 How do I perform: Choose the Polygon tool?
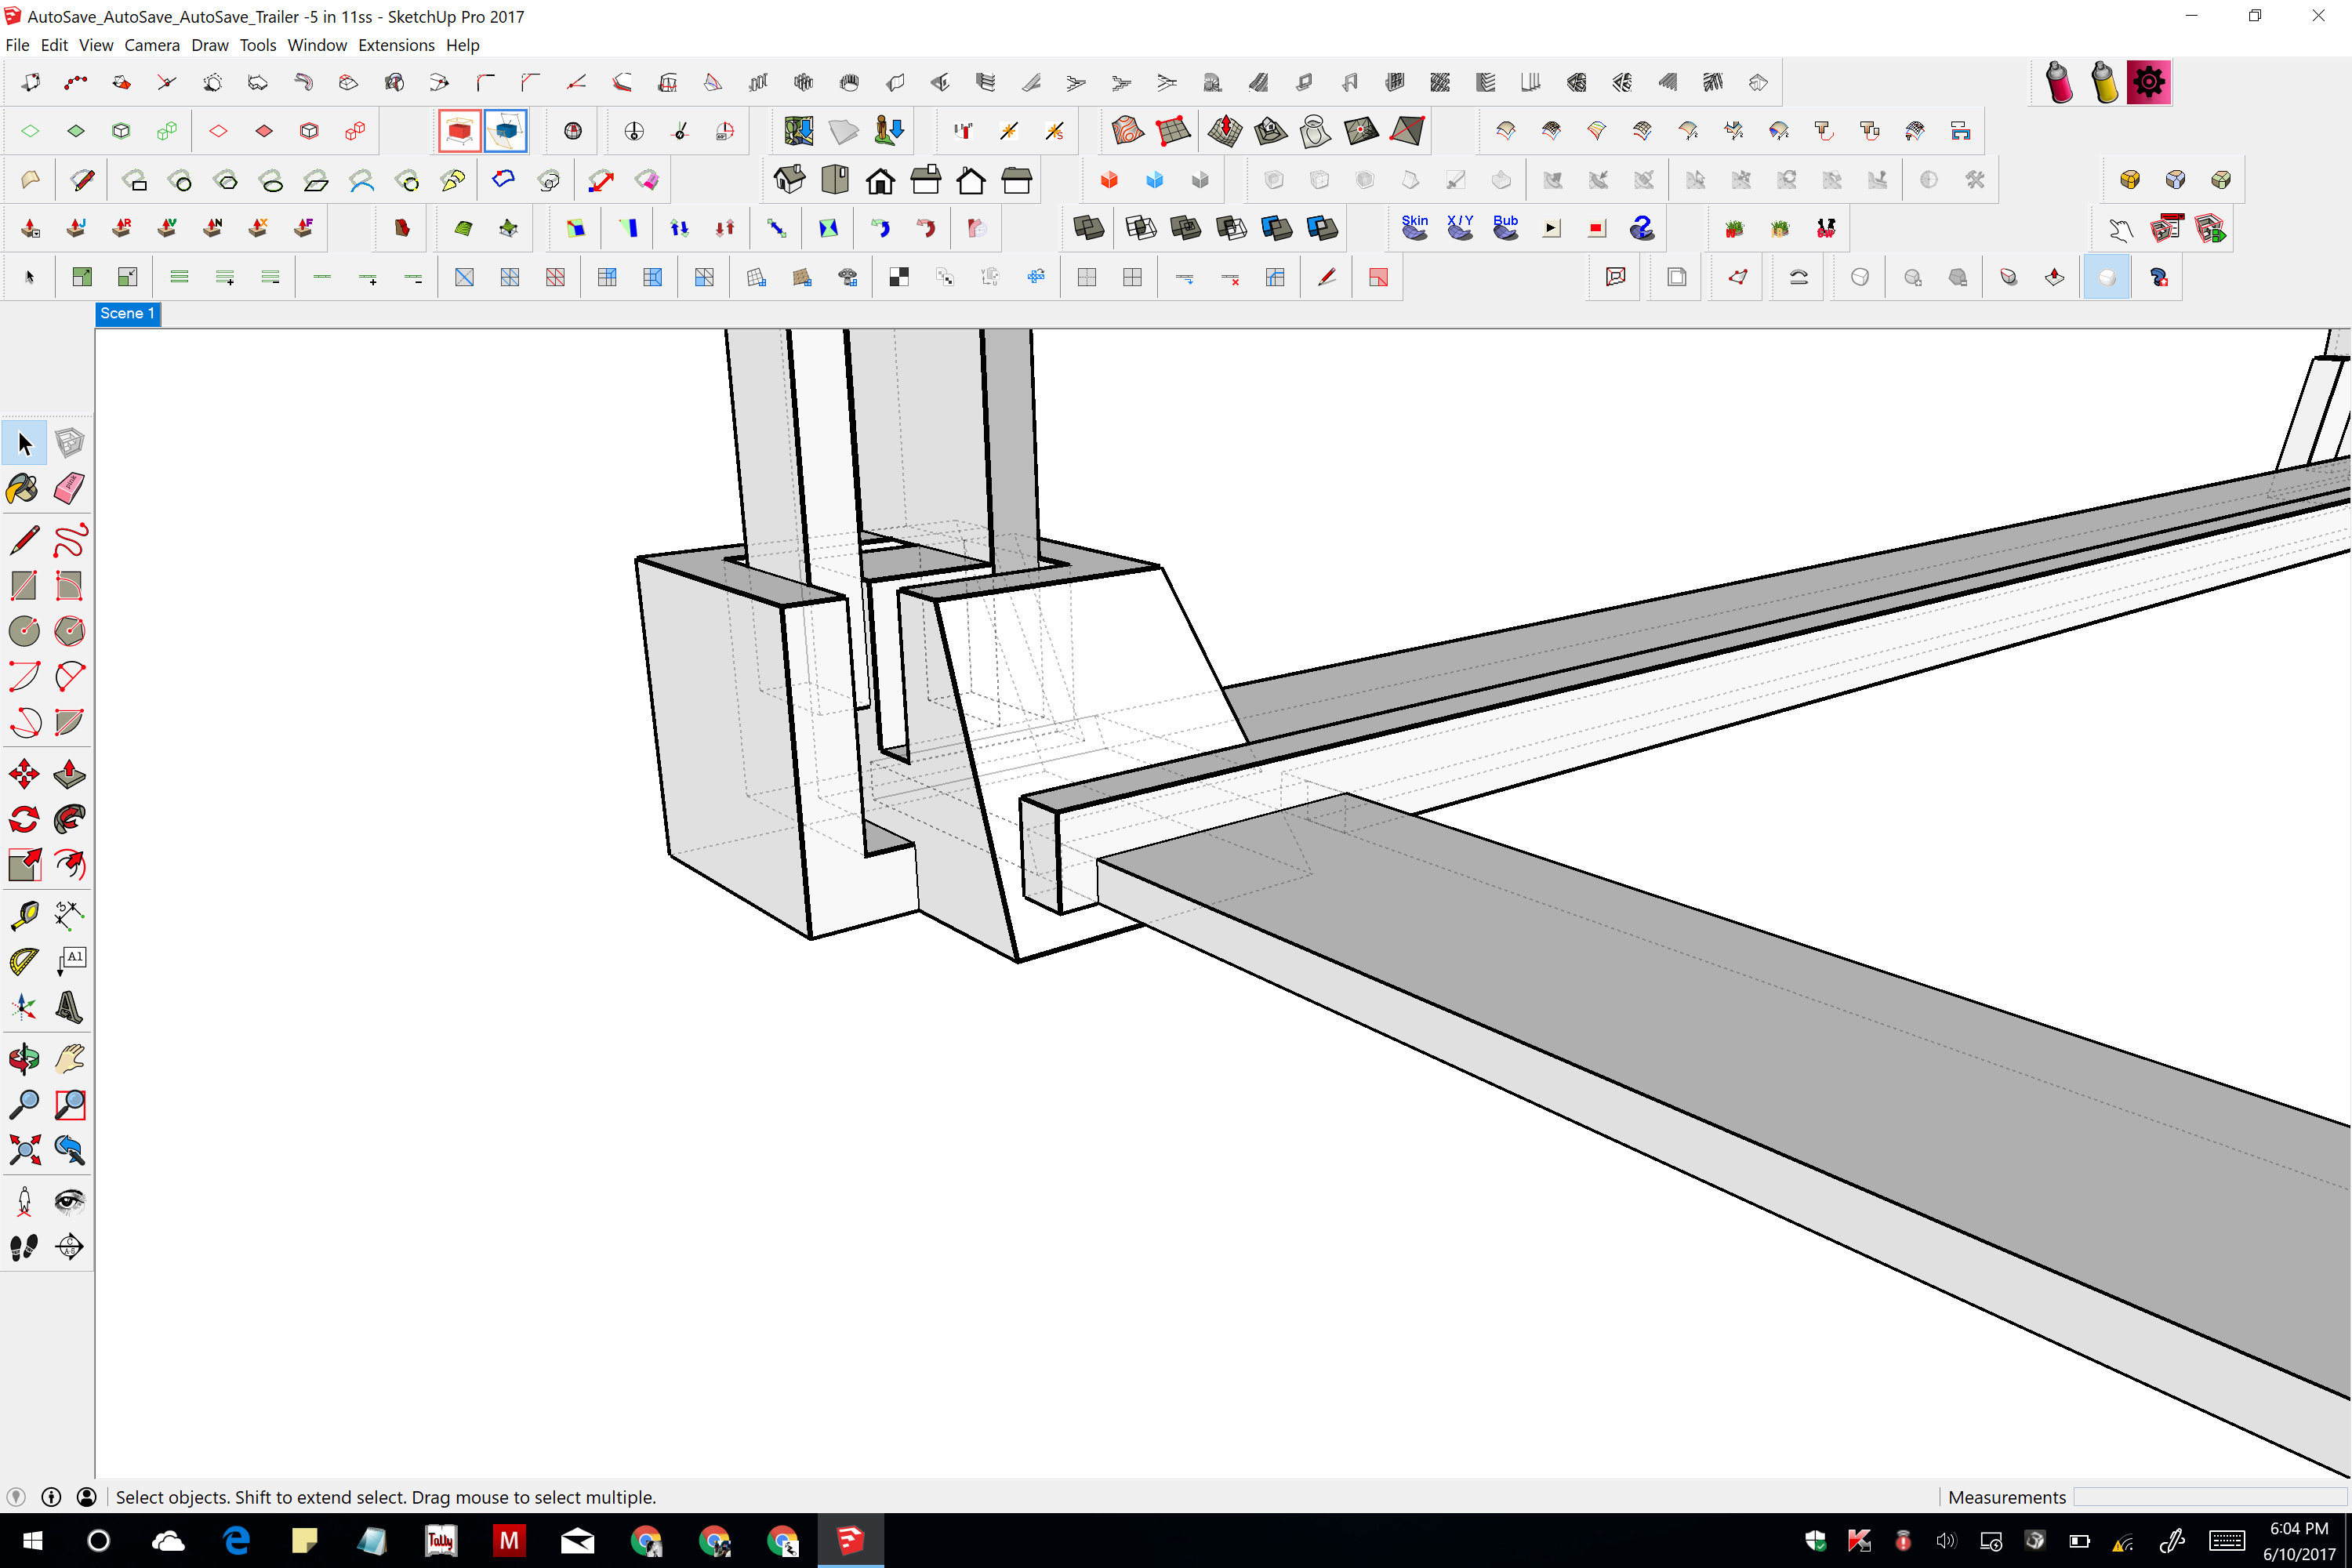[x=69, y=631]
